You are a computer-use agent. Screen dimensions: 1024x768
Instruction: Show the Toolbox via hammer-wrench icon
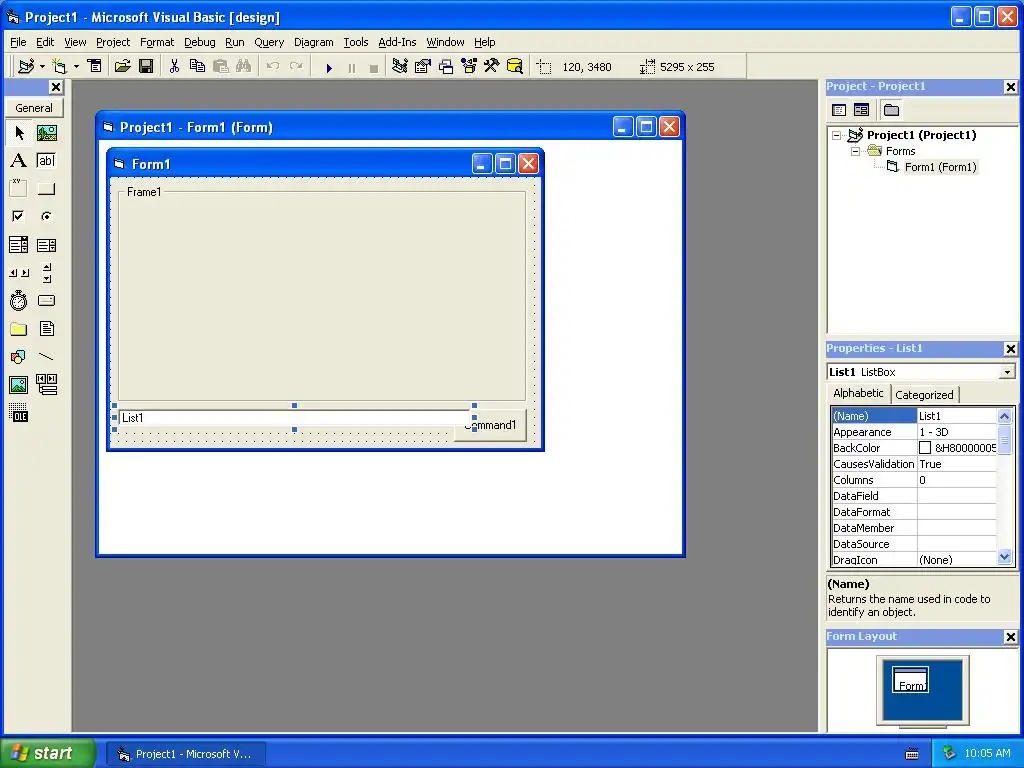(x=492, y=67)
